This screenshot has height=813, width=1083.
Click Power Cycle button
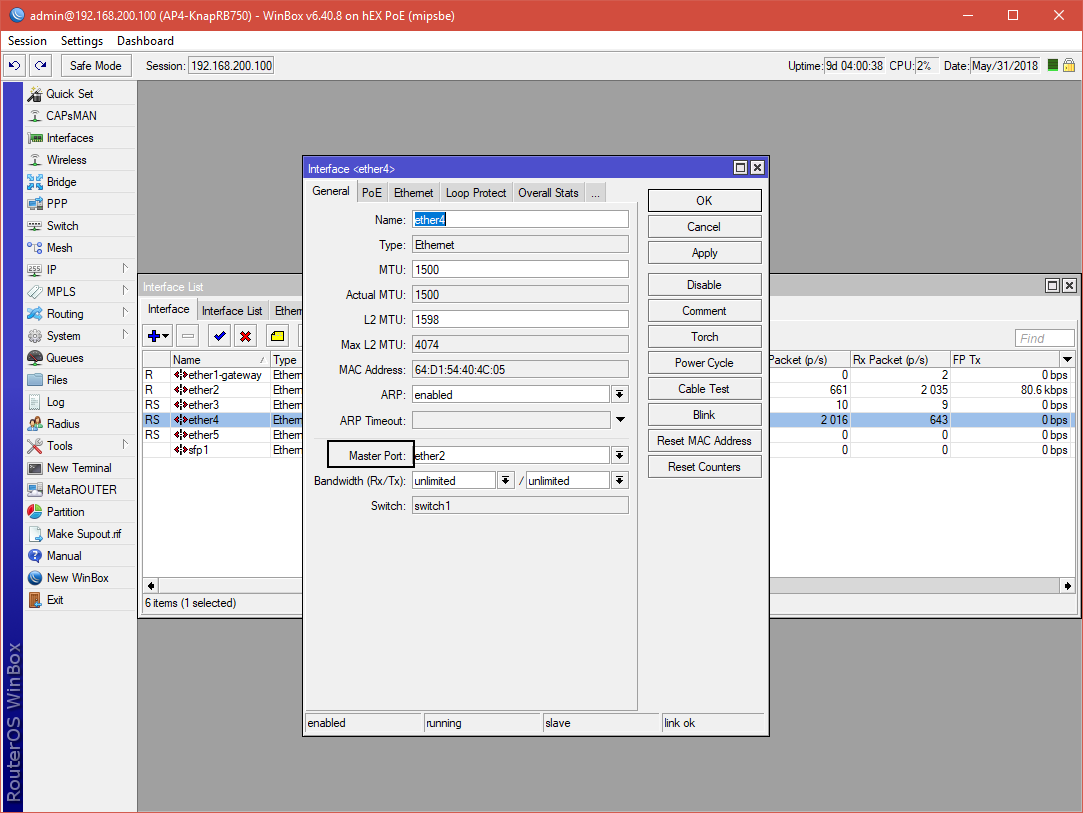click(x=705, y=363)
